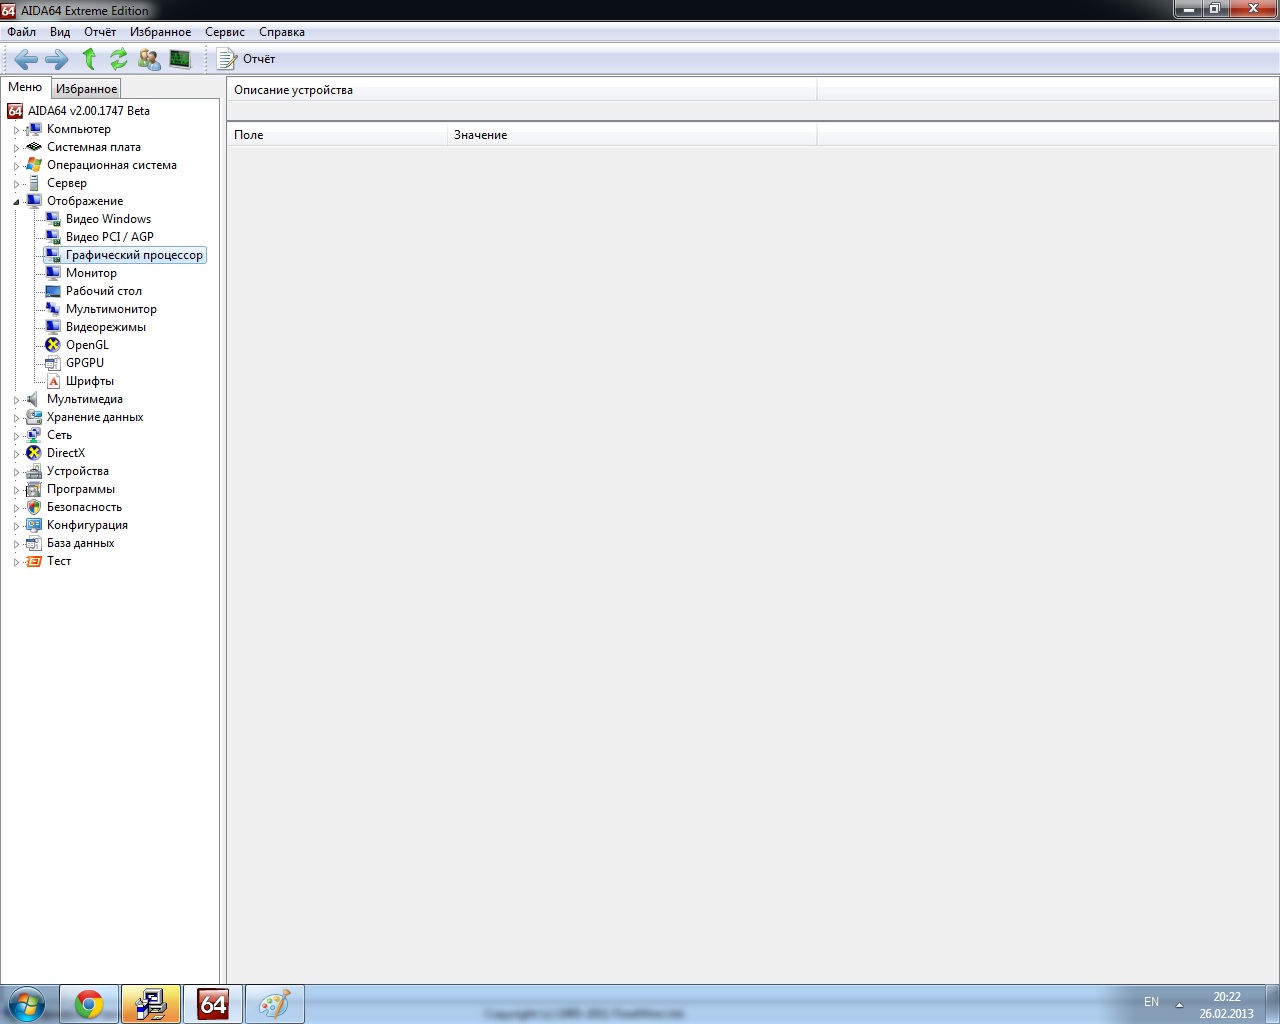The height and width of the screenshot is (1024, 1280).
Task: Open the Paint palette taskbar icon
Action: coord(274,1004)
